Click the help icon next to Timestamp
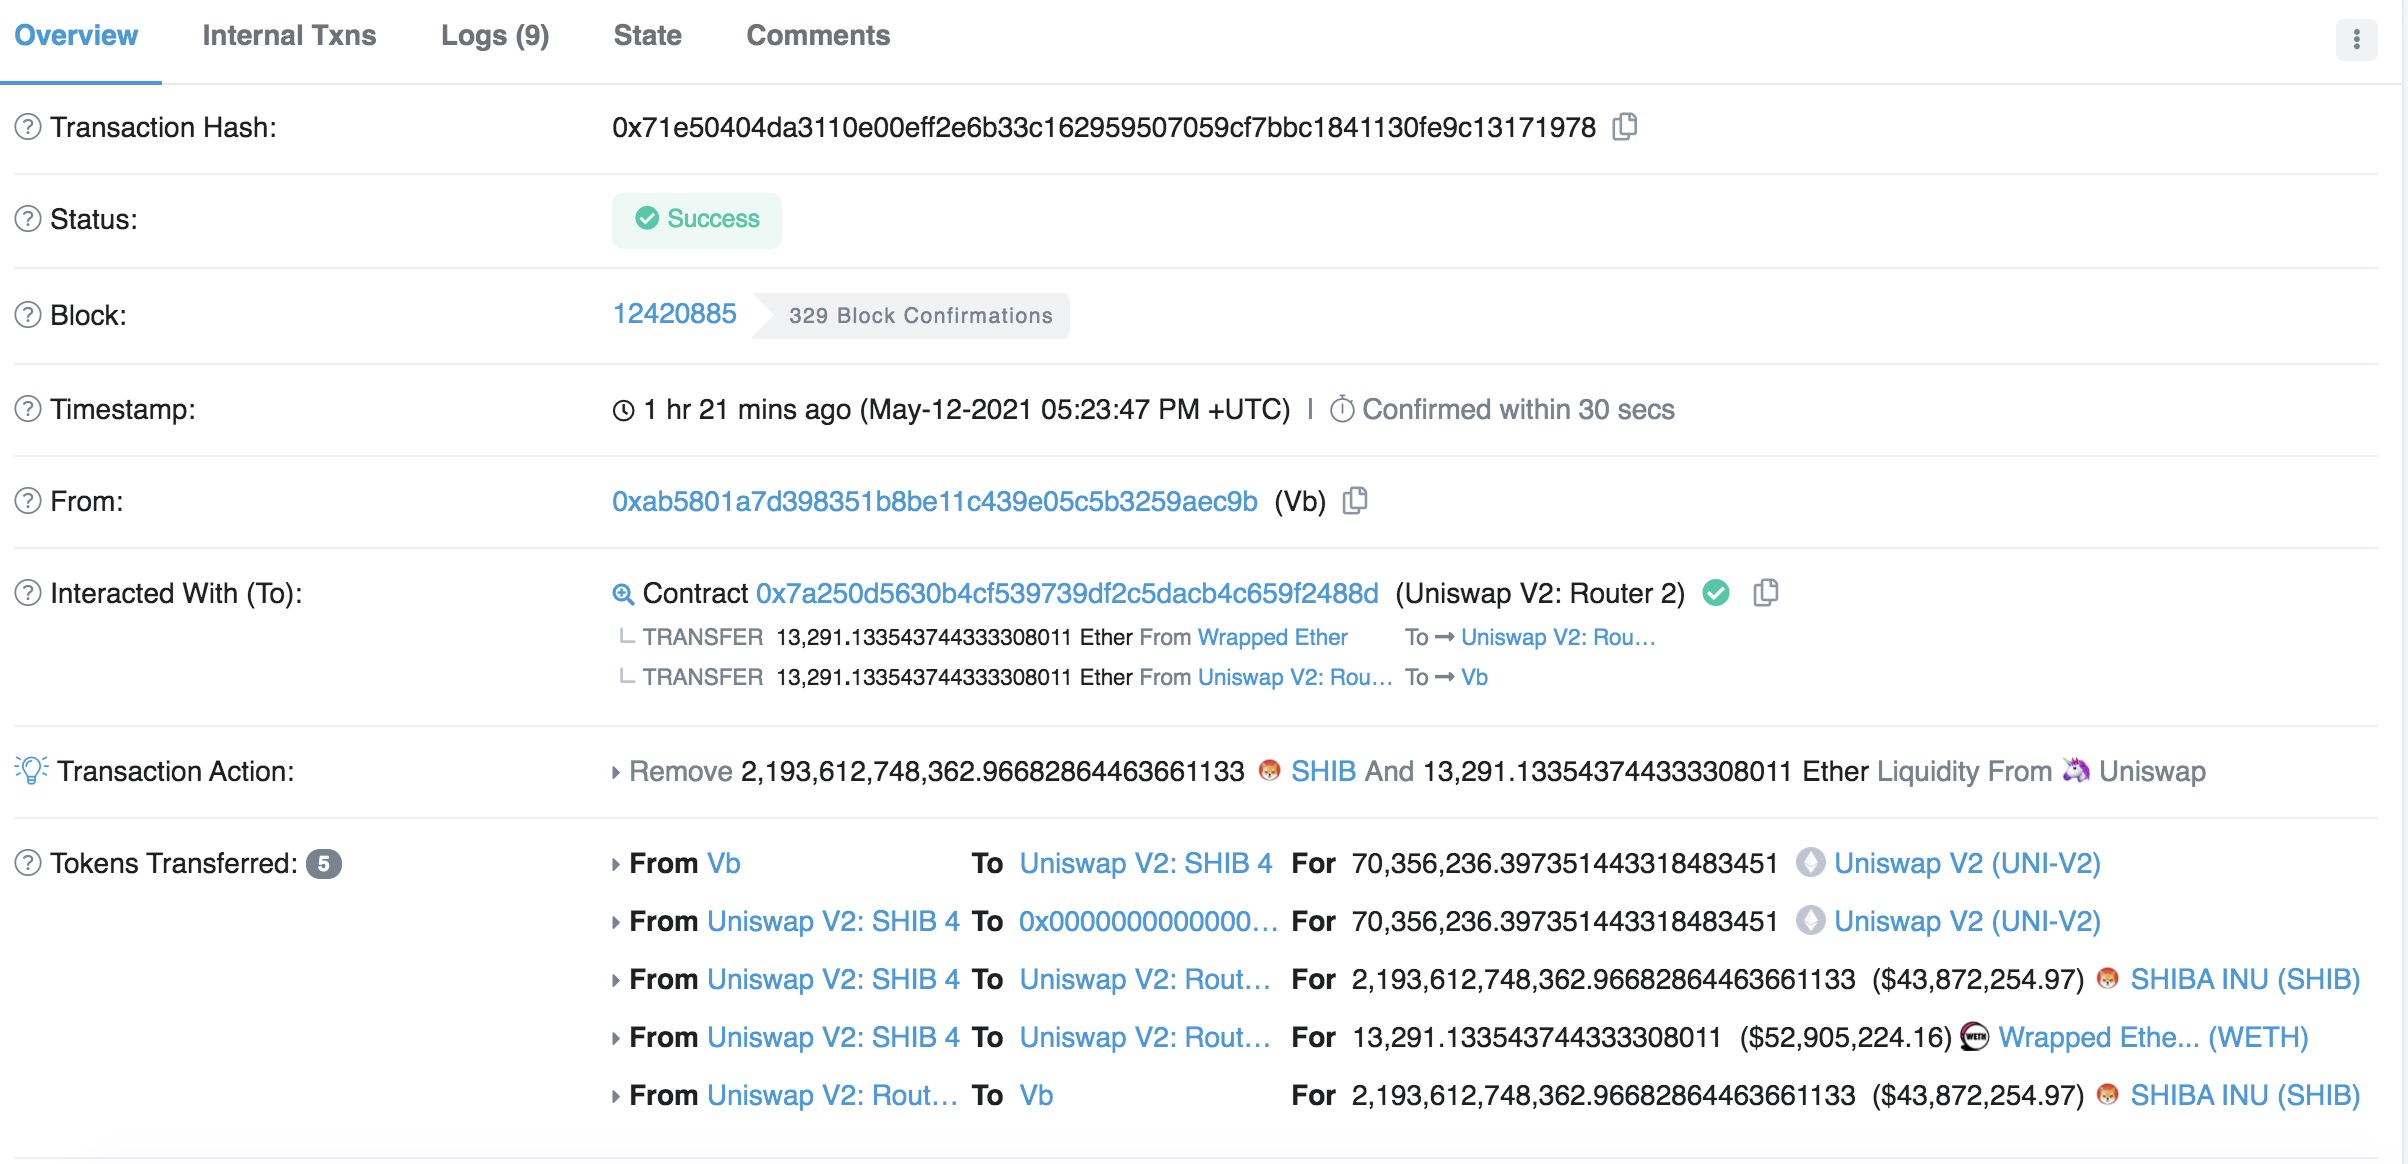 pos(28,409)
